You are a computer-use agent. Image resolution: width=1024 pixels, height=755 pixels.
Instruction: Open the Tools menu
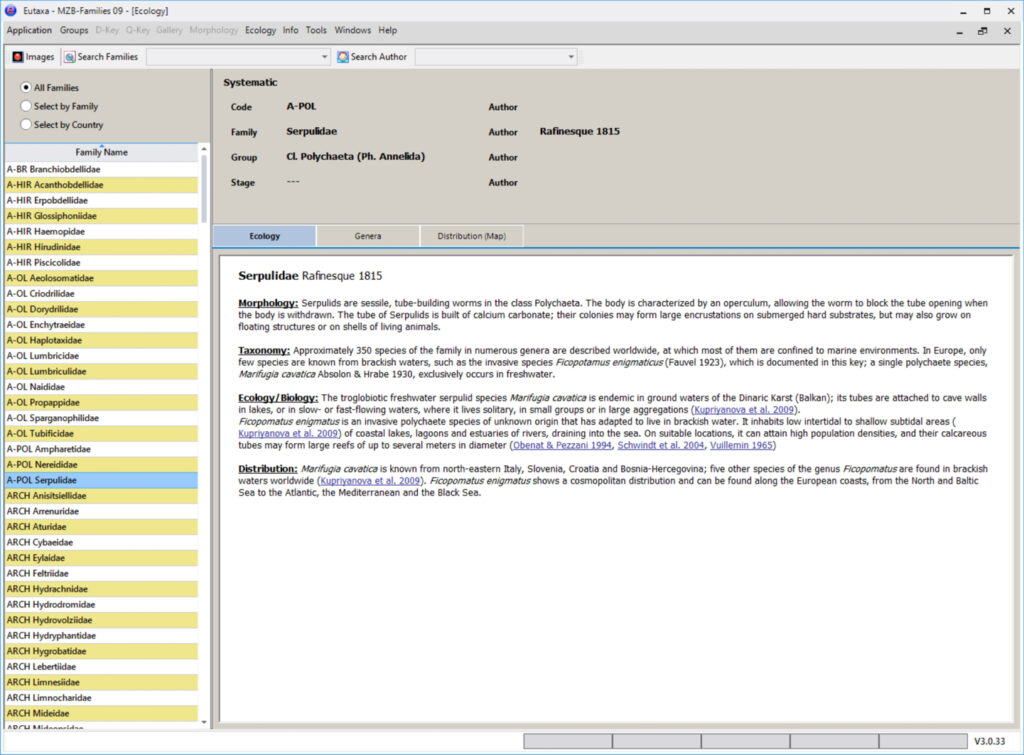[316, 30]
